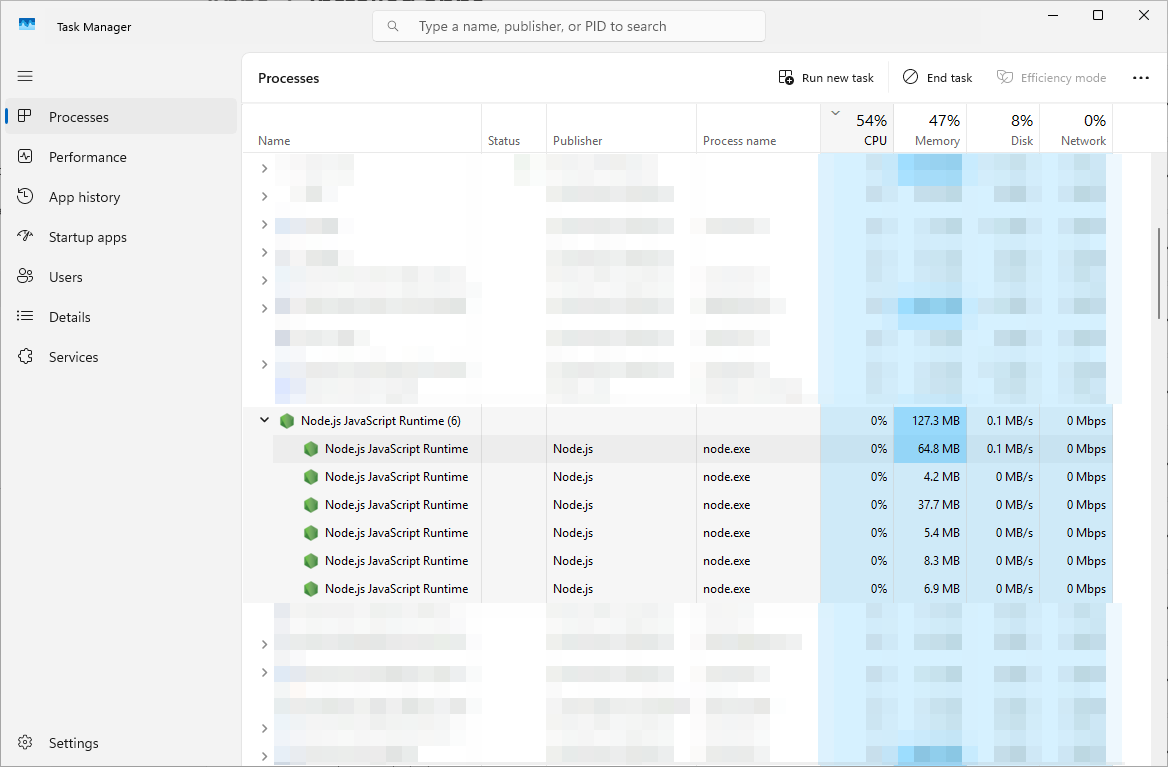Open the hamburger navigation menu
Screen dimensions: 1168x767
[x=25, y=76]
